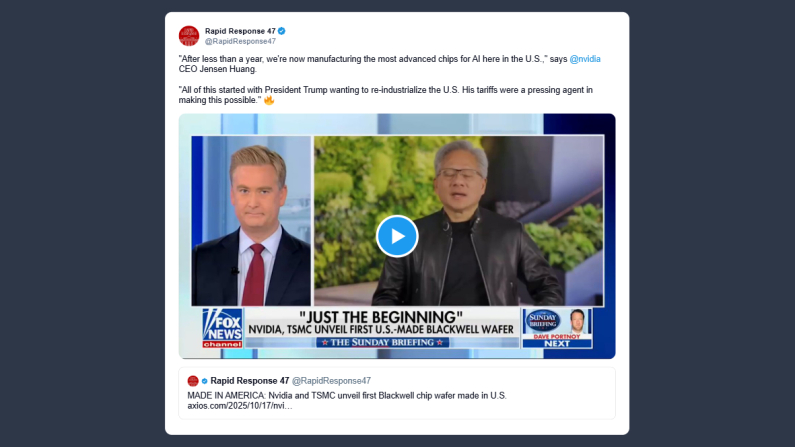Click the Sunday Briefing star banner
Screen dimensions: 795x447
coord(382,343)
